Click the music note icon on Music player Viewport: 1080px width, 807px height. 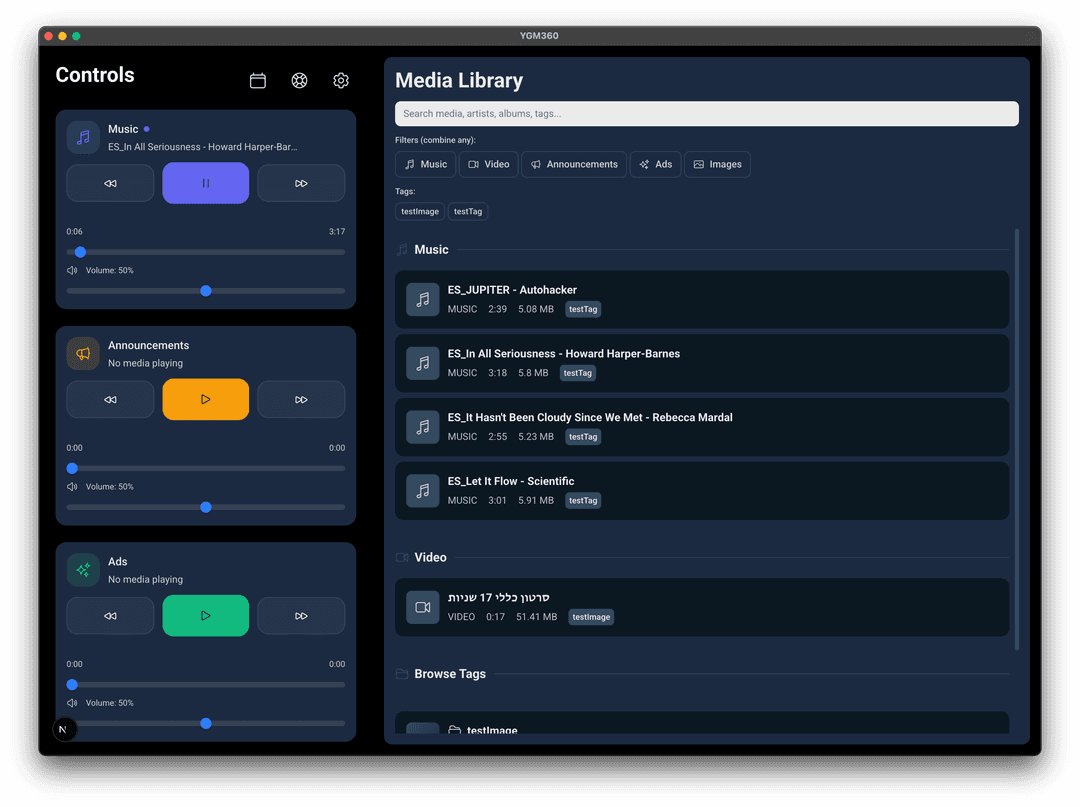click(x=82, y=137)
